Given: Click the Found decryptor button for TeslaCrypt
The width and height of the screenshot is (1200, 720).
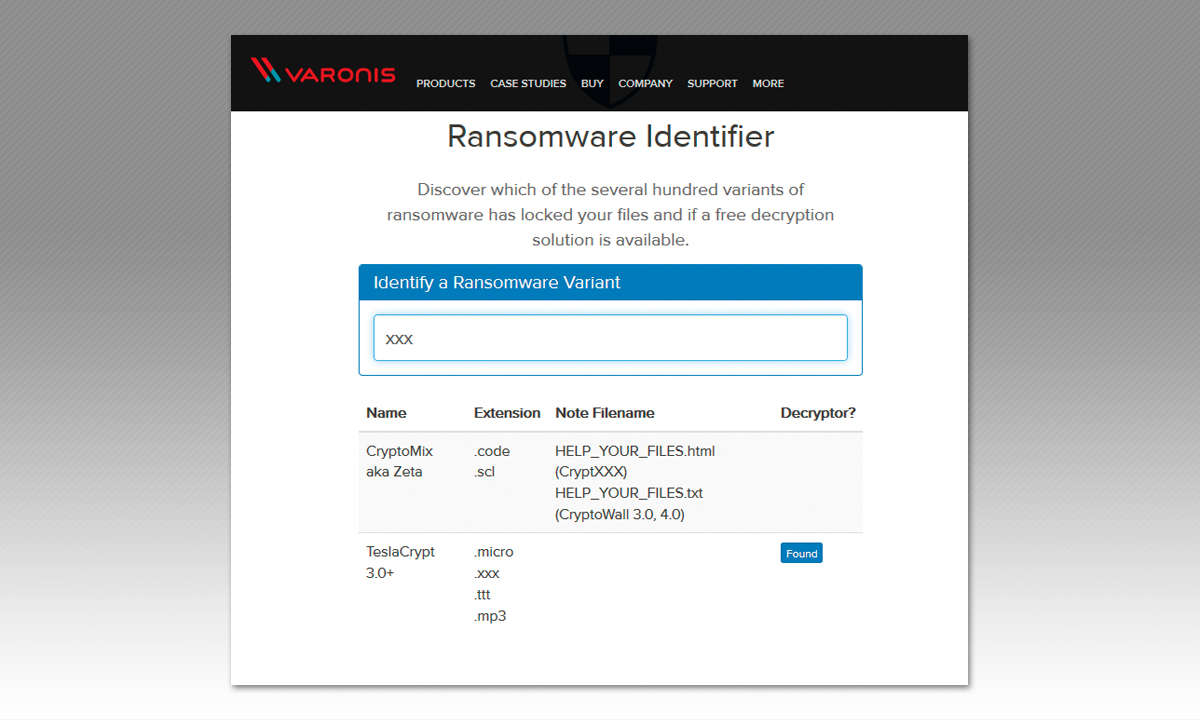Looking at the screenshot, I should [801, 553].
